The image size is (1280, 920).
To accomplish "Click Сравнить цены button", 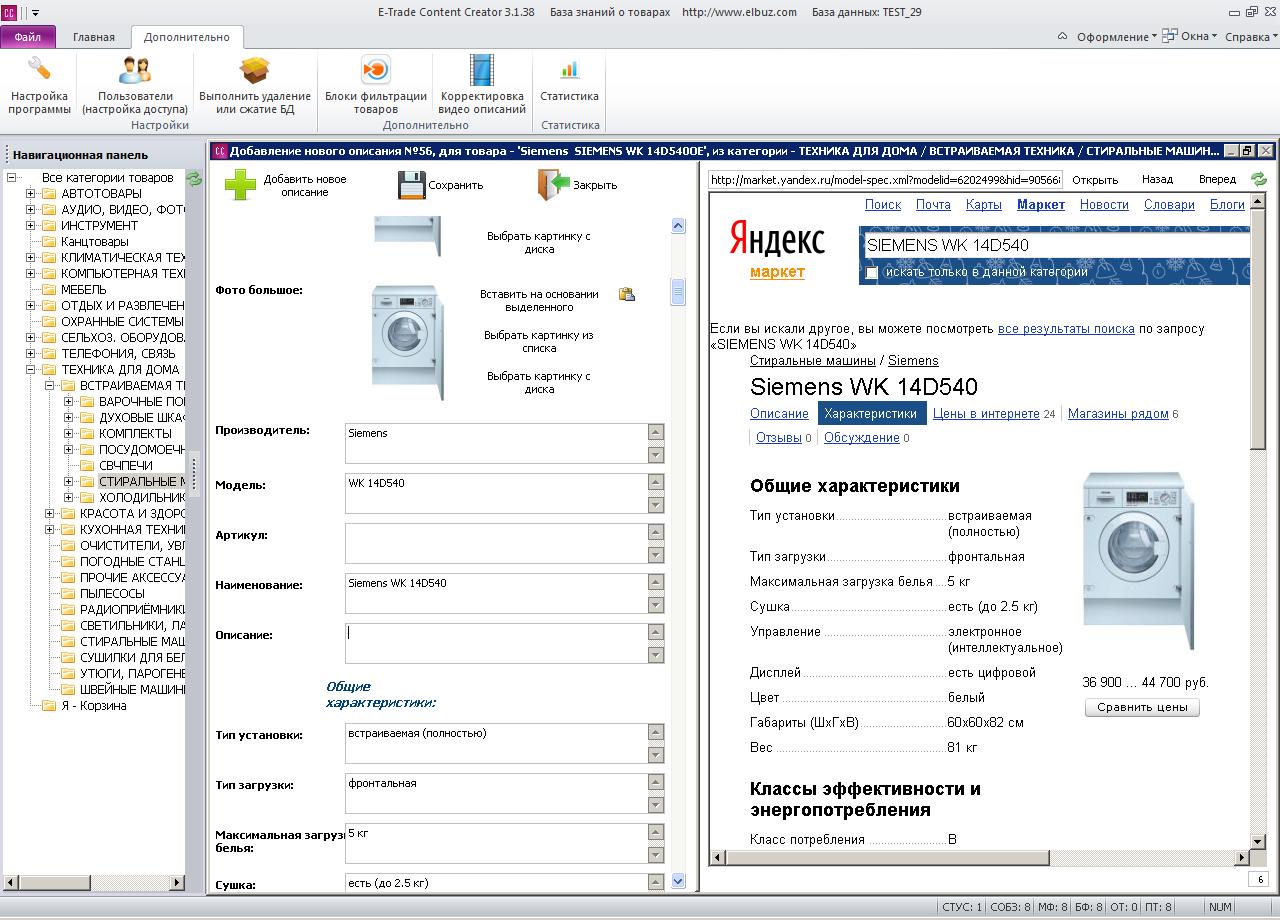I will point(1142,707).
